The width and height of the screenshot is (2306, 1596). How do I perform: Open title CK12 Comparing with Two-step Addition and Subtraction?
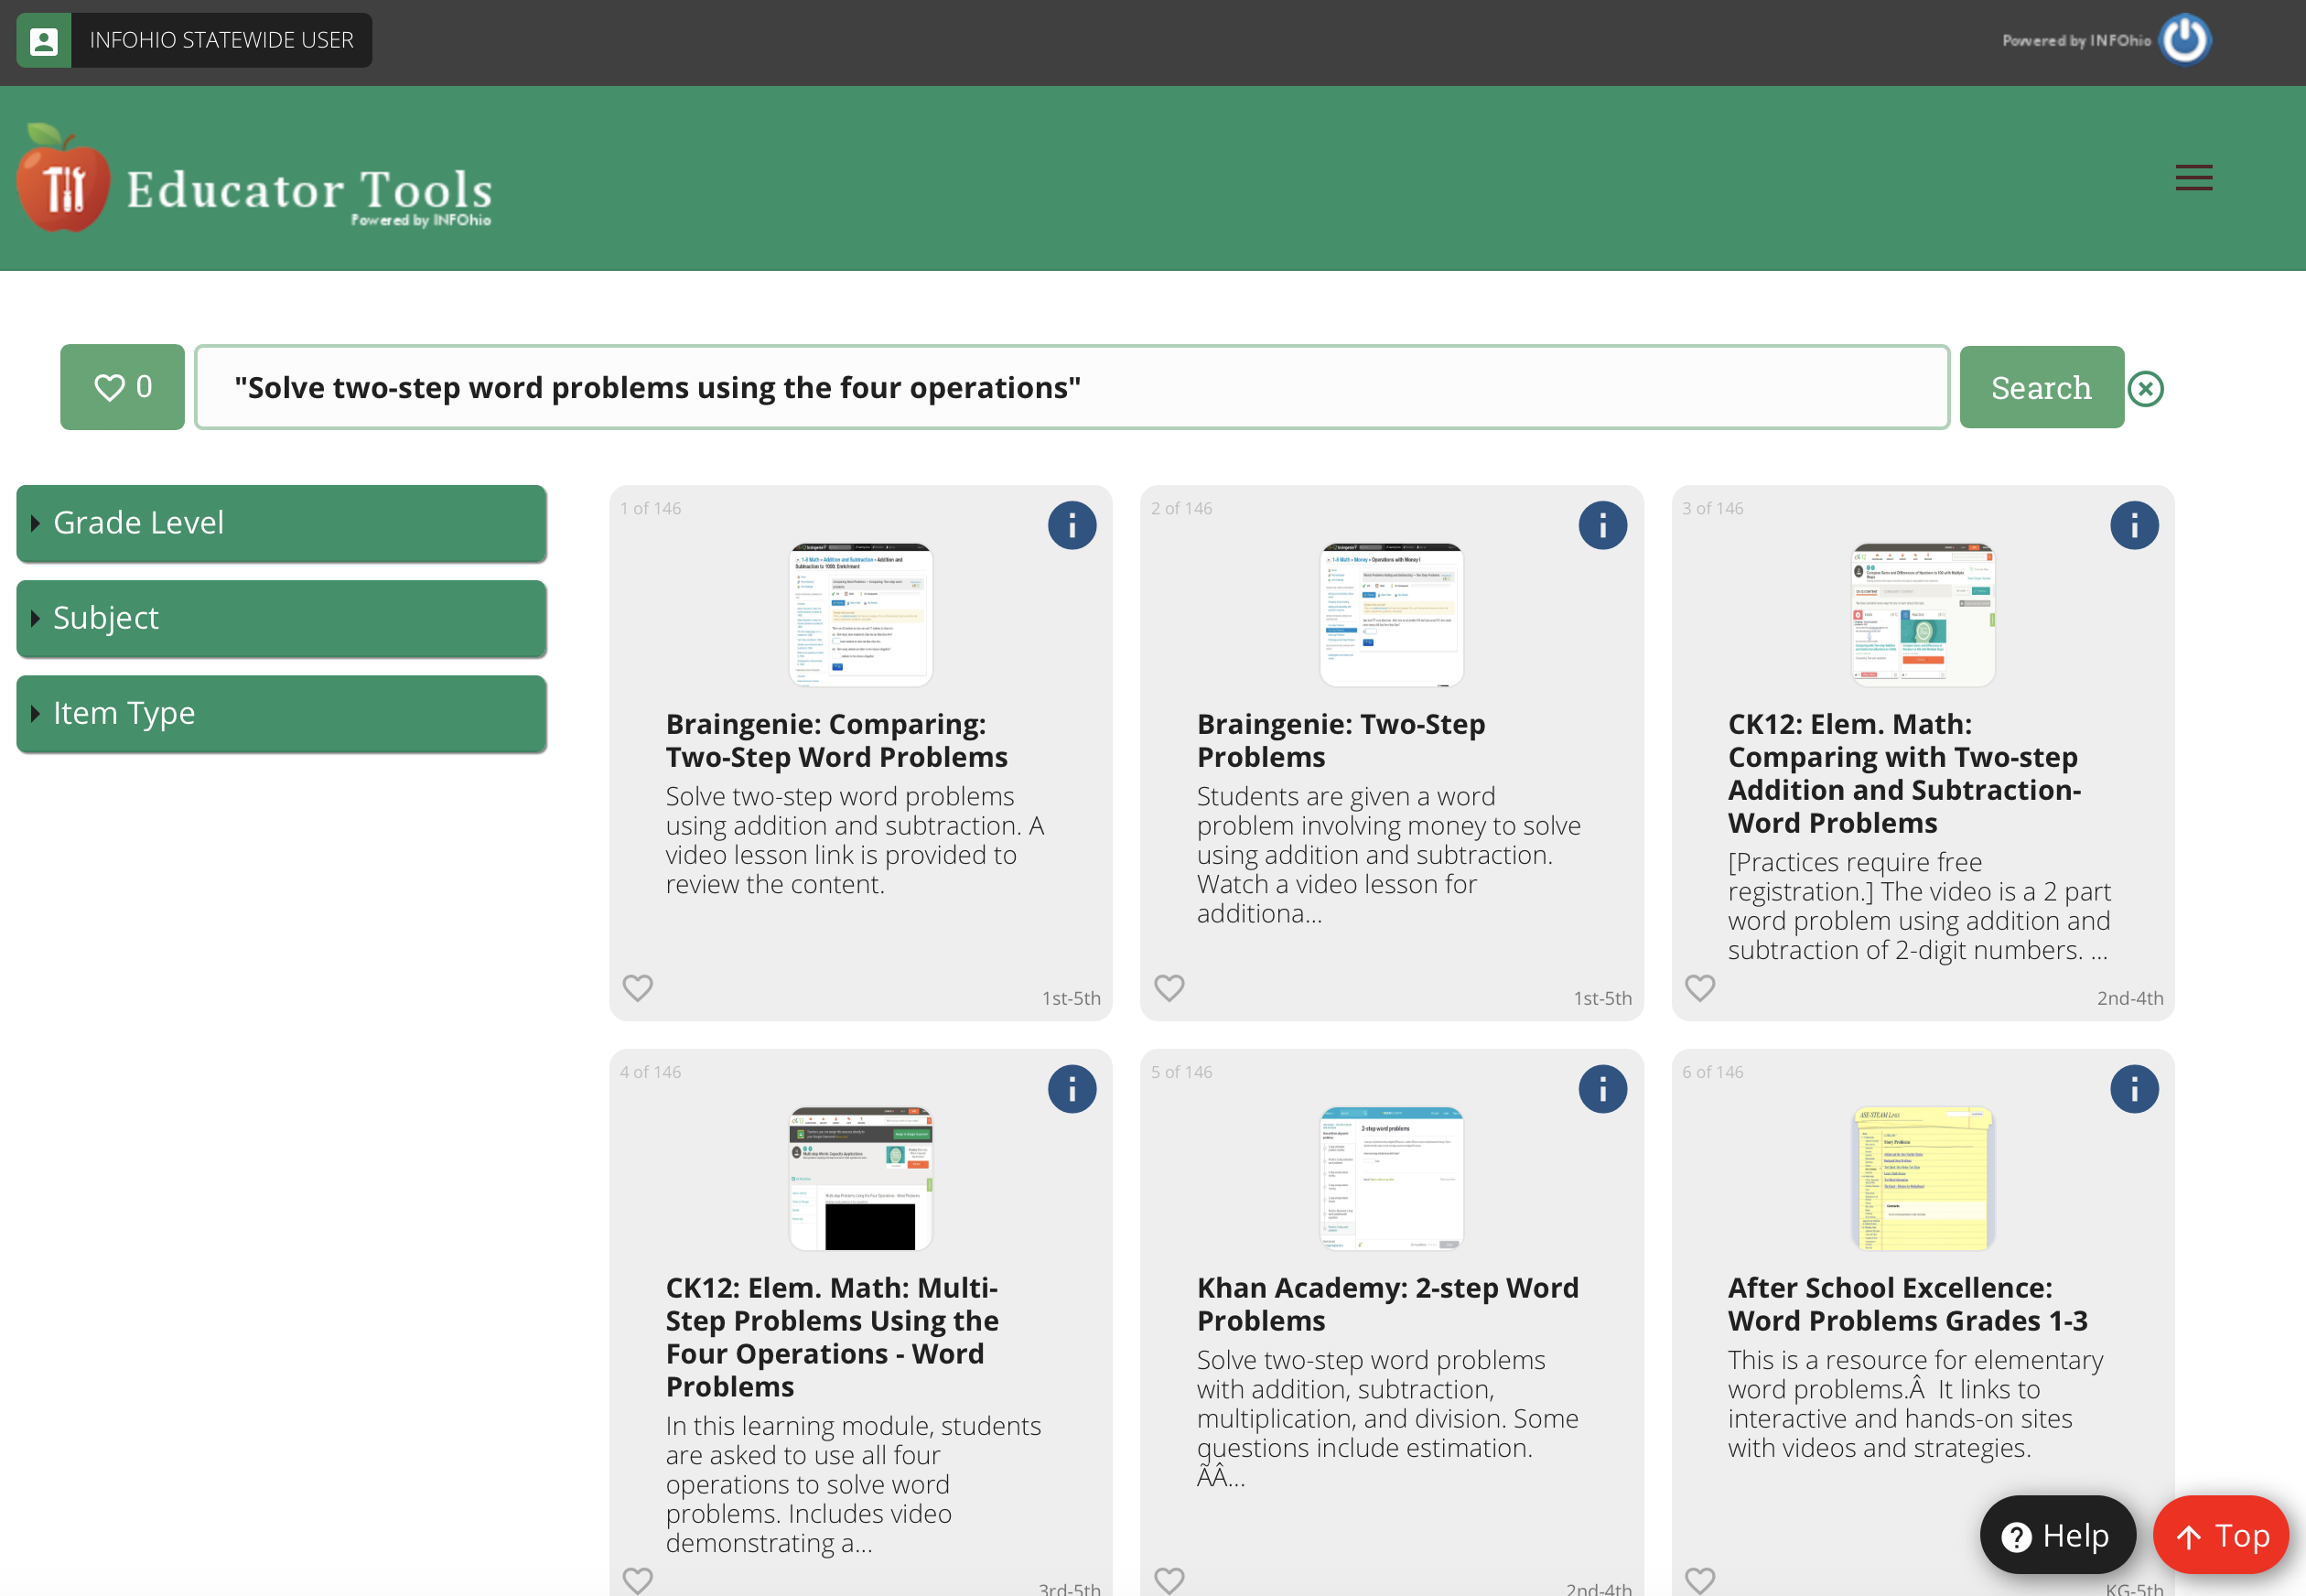click(x=1904, y=773)
